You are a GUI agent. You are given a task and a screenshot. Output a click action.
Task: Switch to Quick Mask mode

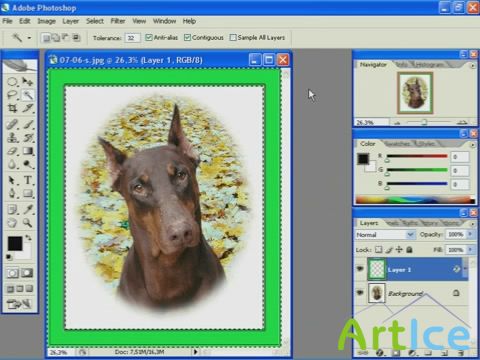pyautogui.click(x=27, y=273)
